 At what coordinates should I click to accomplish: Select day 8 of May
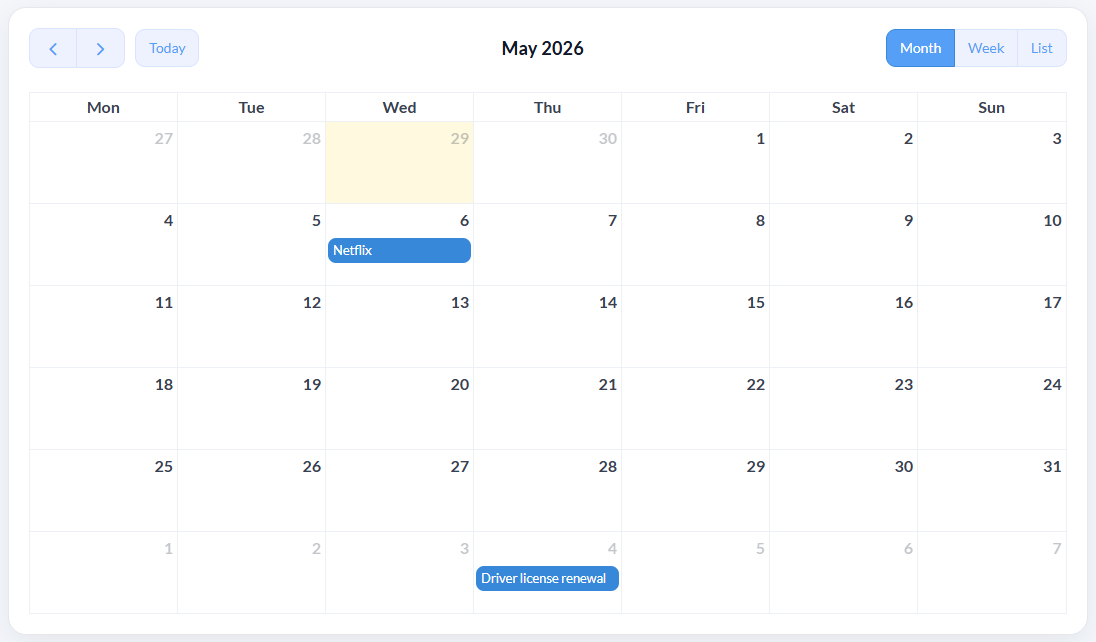coord(695,245)
